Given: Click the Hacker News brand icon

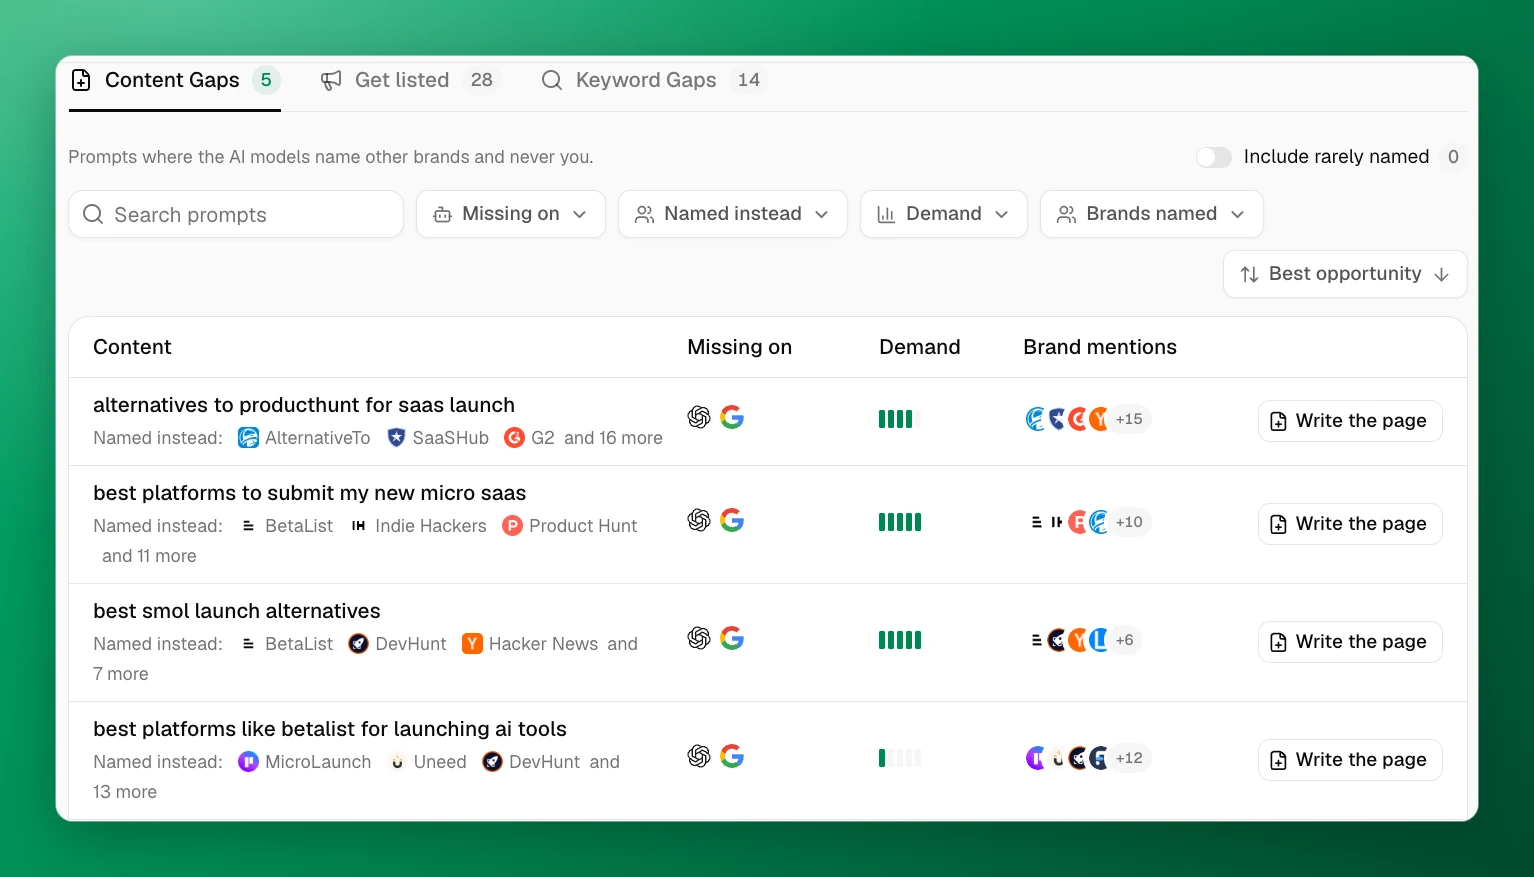Looking at the screenshot, I should [472, 644].
